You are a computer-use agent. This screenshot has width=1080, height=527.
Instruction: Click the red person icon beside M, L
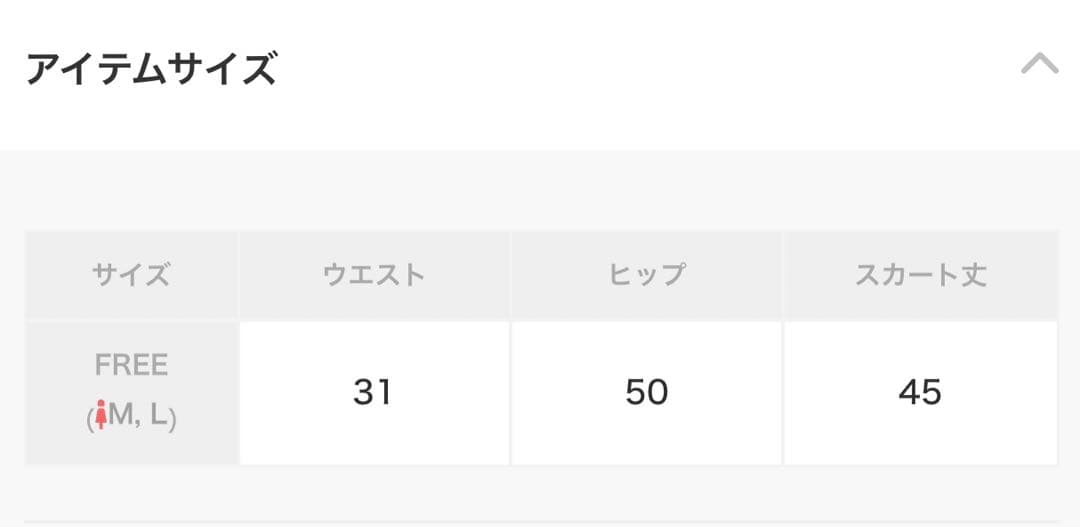click(x=100, y=417)
